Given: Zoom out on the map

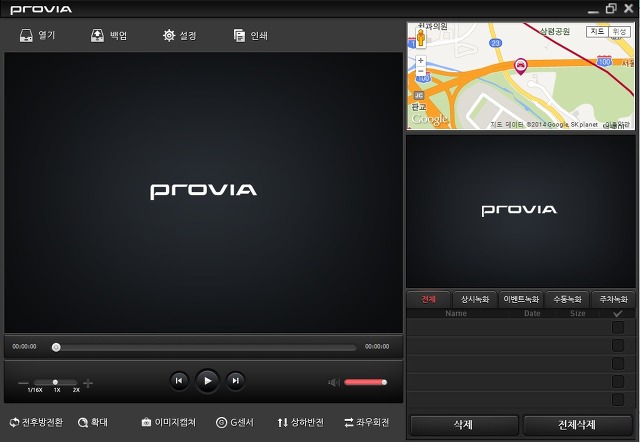Looking at the screenshot, I should (x=420, y=71).
